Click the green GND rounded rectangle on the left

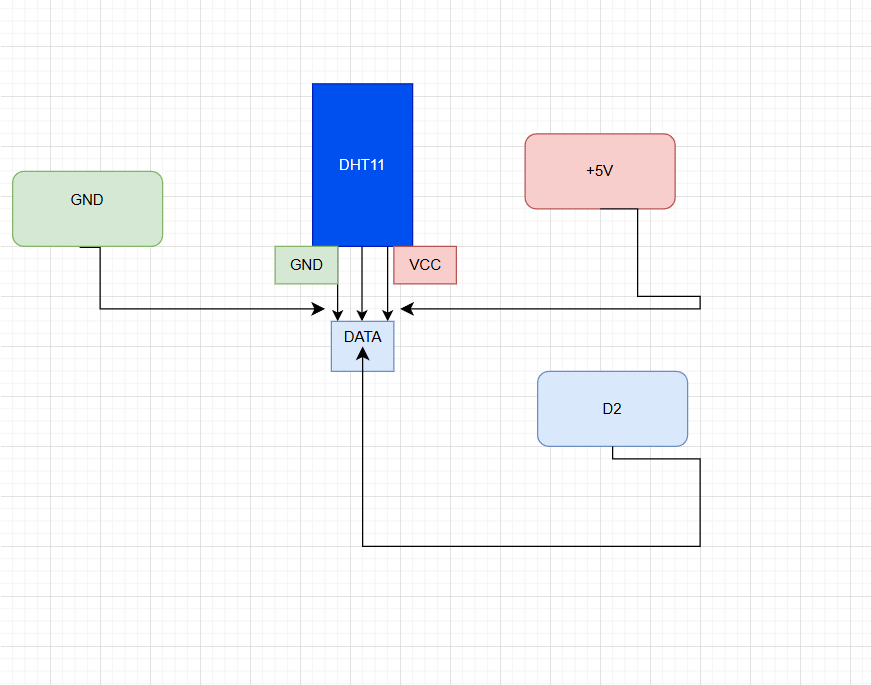point(87,208)
